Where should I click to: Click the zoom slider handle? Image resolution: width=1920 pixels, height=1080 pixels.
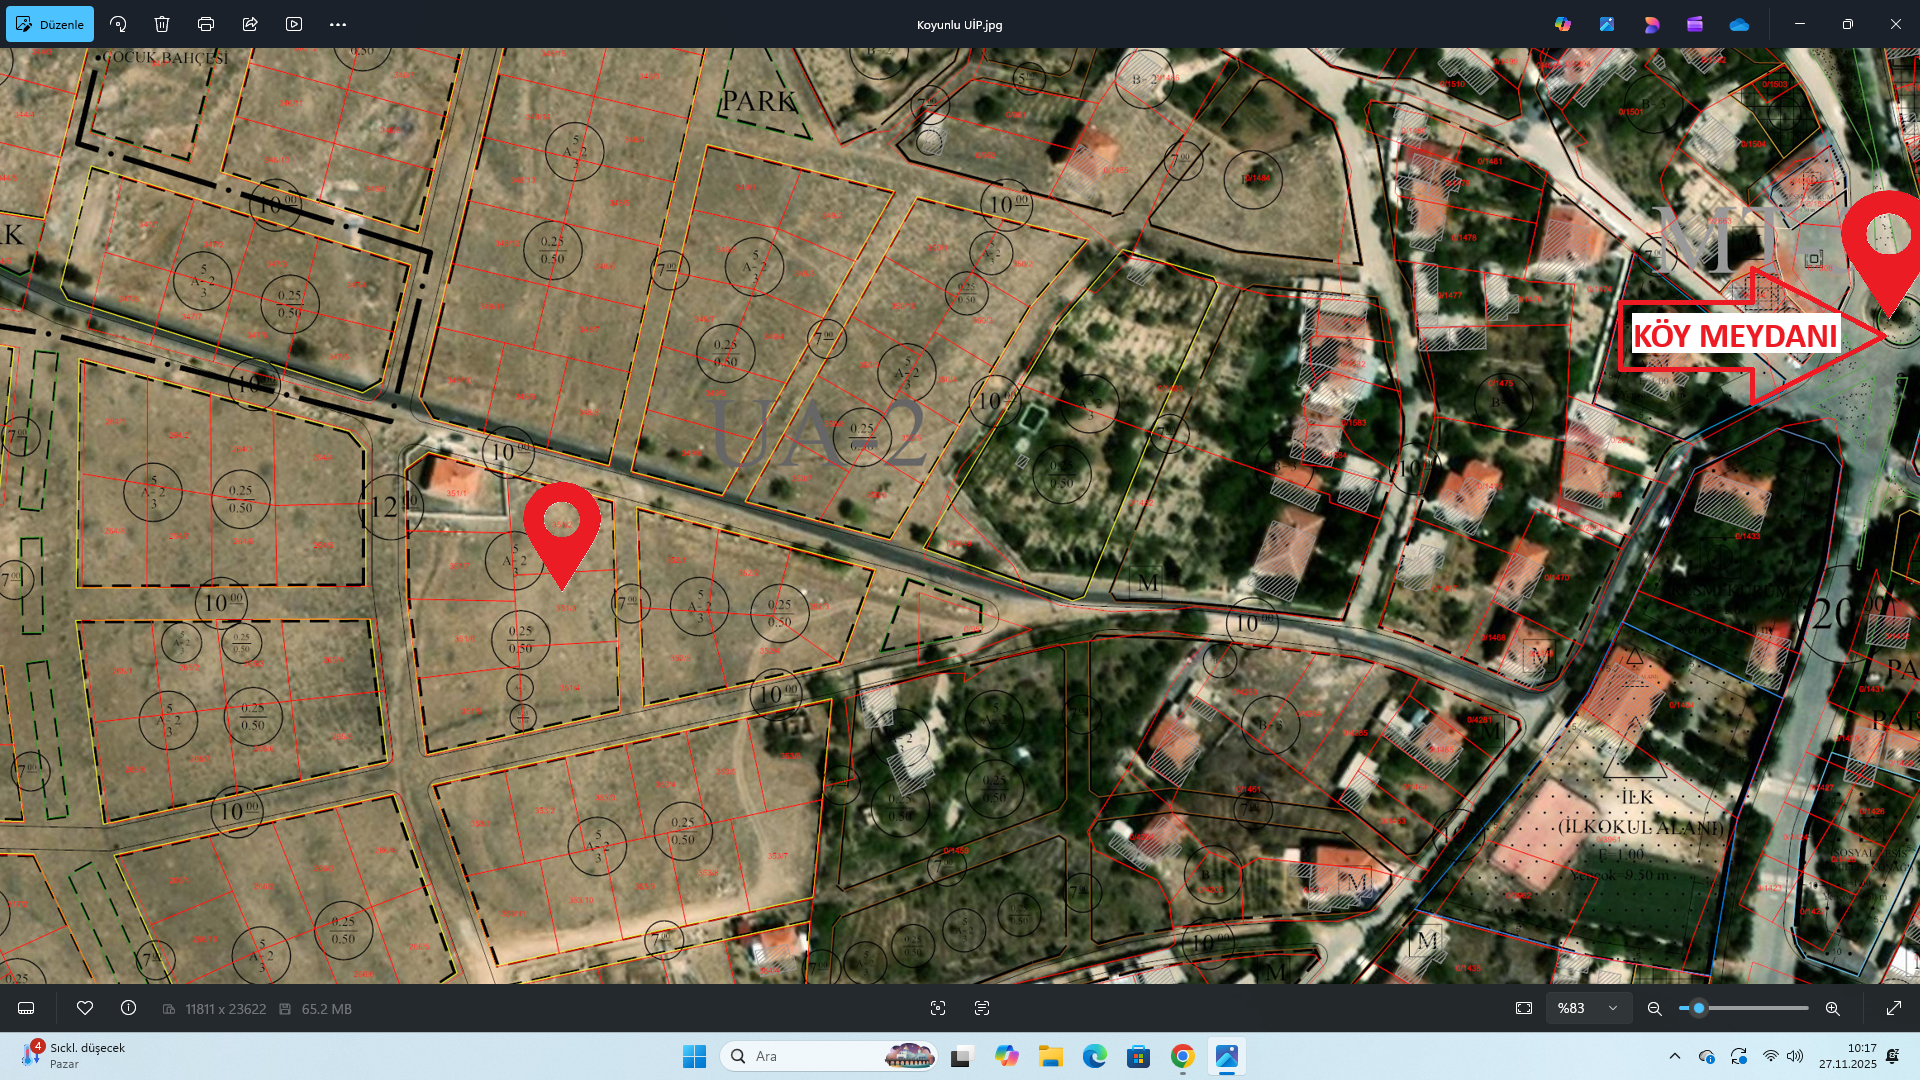(x=1699, y=1008)
